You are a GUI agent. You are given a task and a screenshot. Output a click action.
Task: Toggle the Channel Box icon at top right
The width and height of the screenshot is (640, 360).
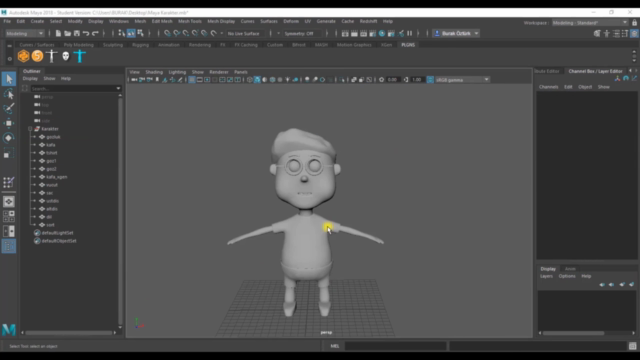click(x=634, y=33)
